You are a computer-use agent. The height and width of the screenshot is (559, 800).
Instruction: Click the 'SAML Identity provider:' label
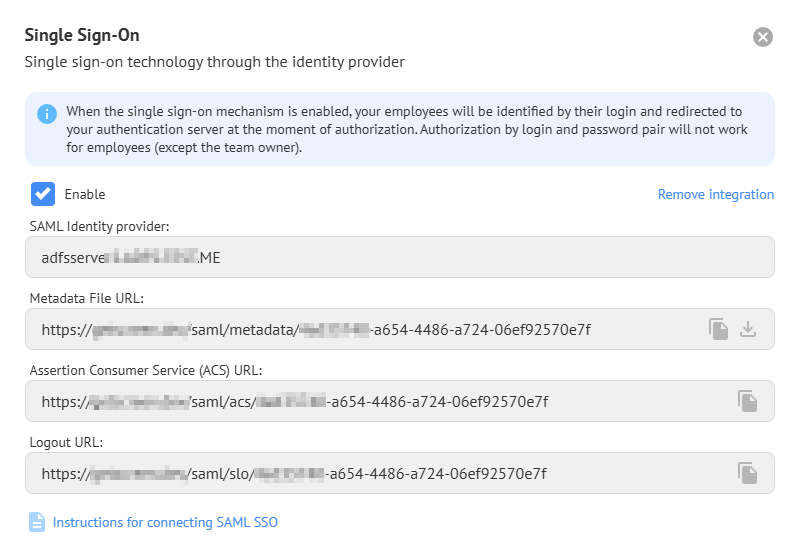[99, 226]
